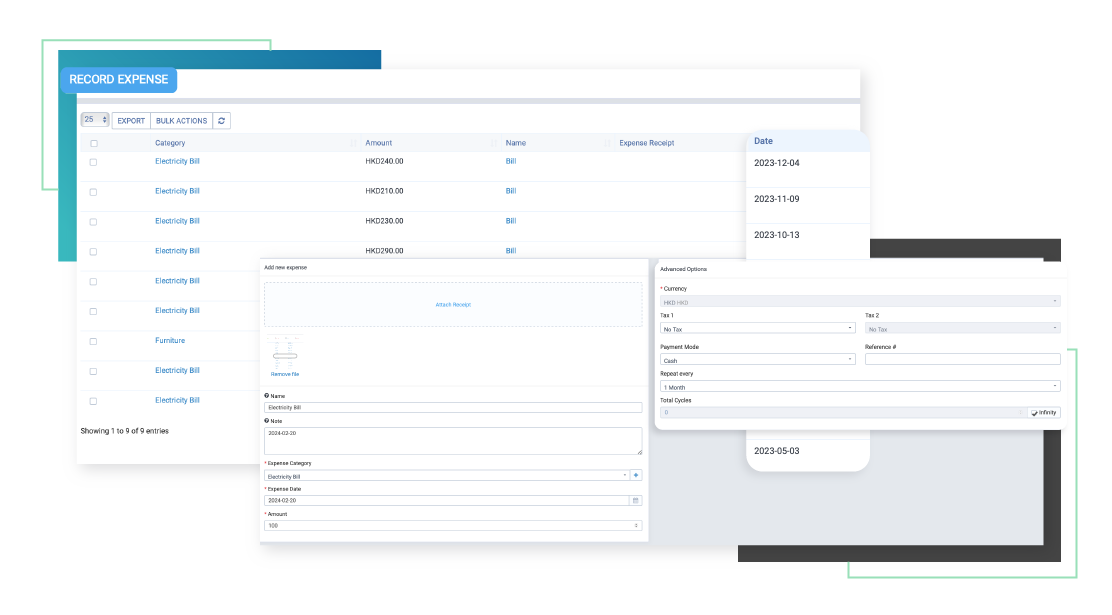The image size is (1112, 615).
Task: Click the plus icon beside Expense Category
Action: pyautogui.click(x=636, y=476)
